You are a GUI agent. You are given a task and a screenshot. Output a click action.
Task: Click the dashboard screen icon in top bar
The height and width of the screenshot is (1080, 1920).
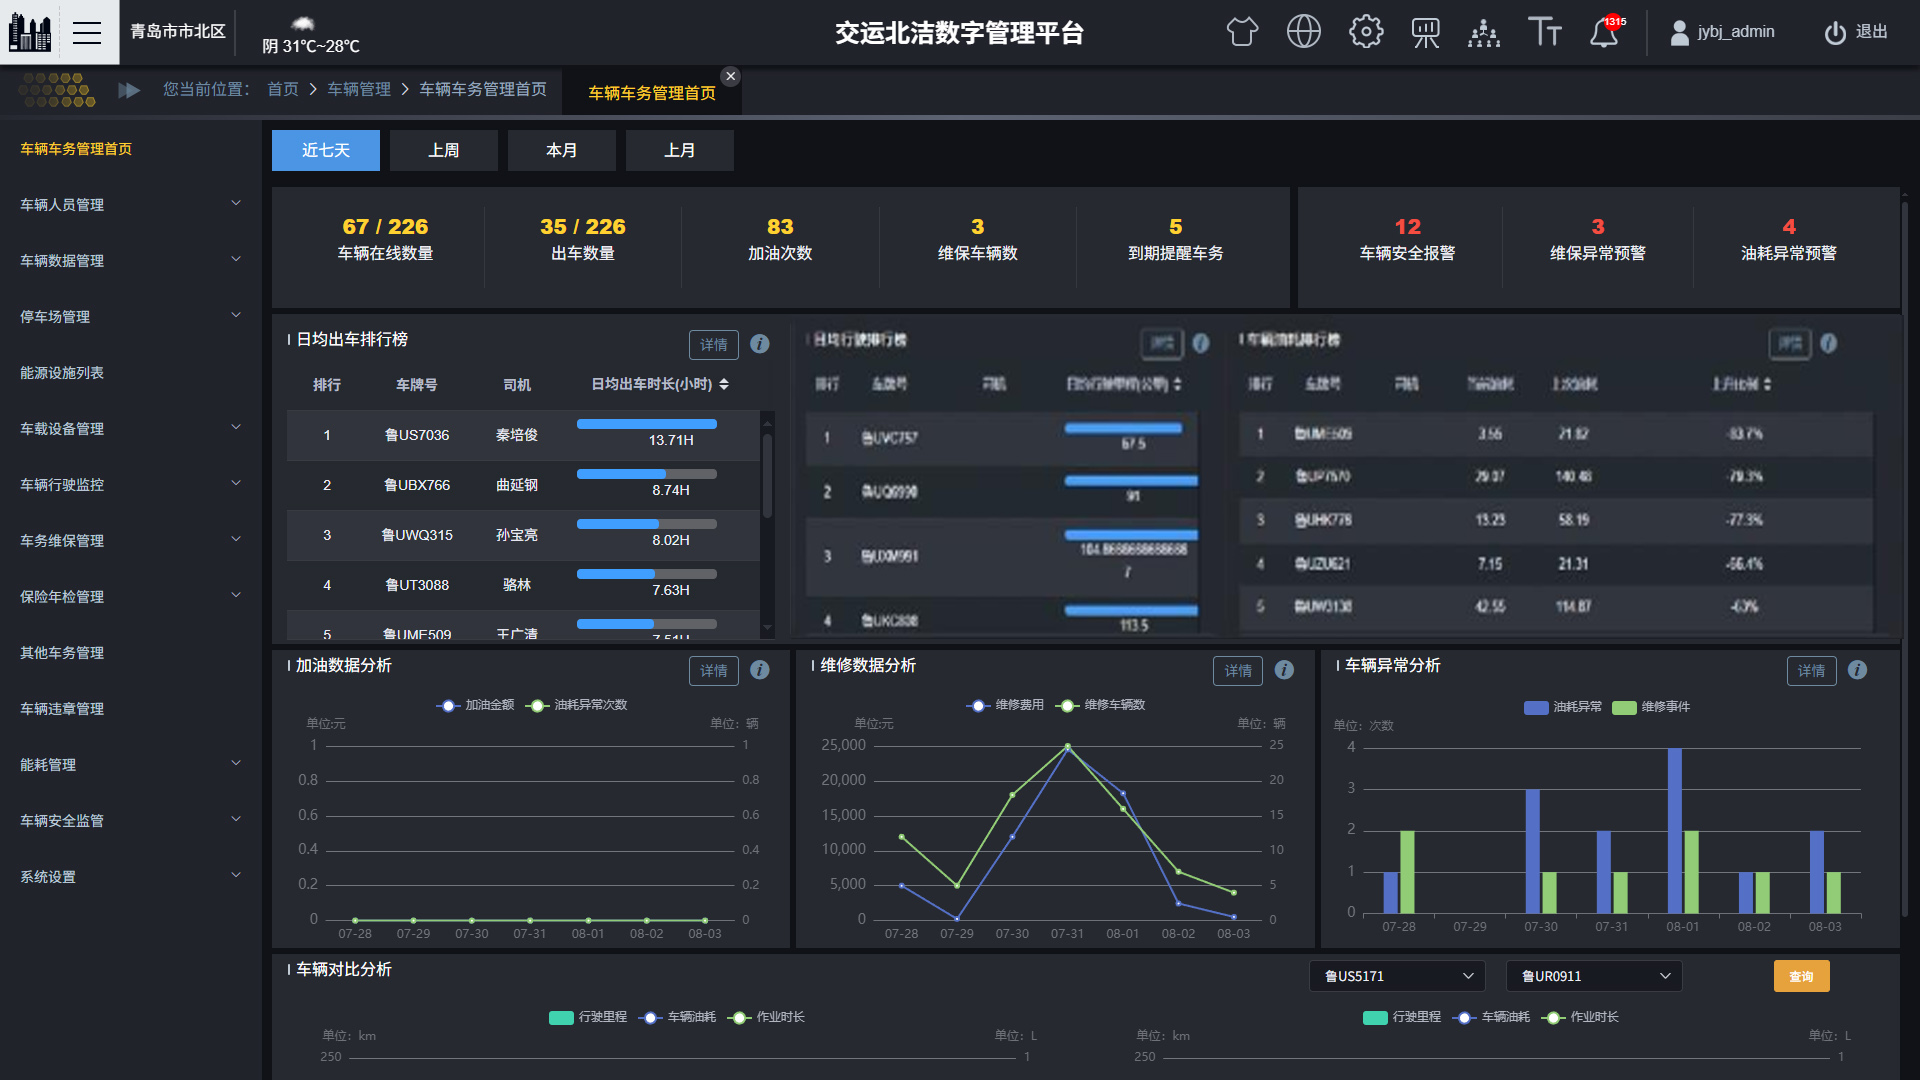coord(1424,32)
